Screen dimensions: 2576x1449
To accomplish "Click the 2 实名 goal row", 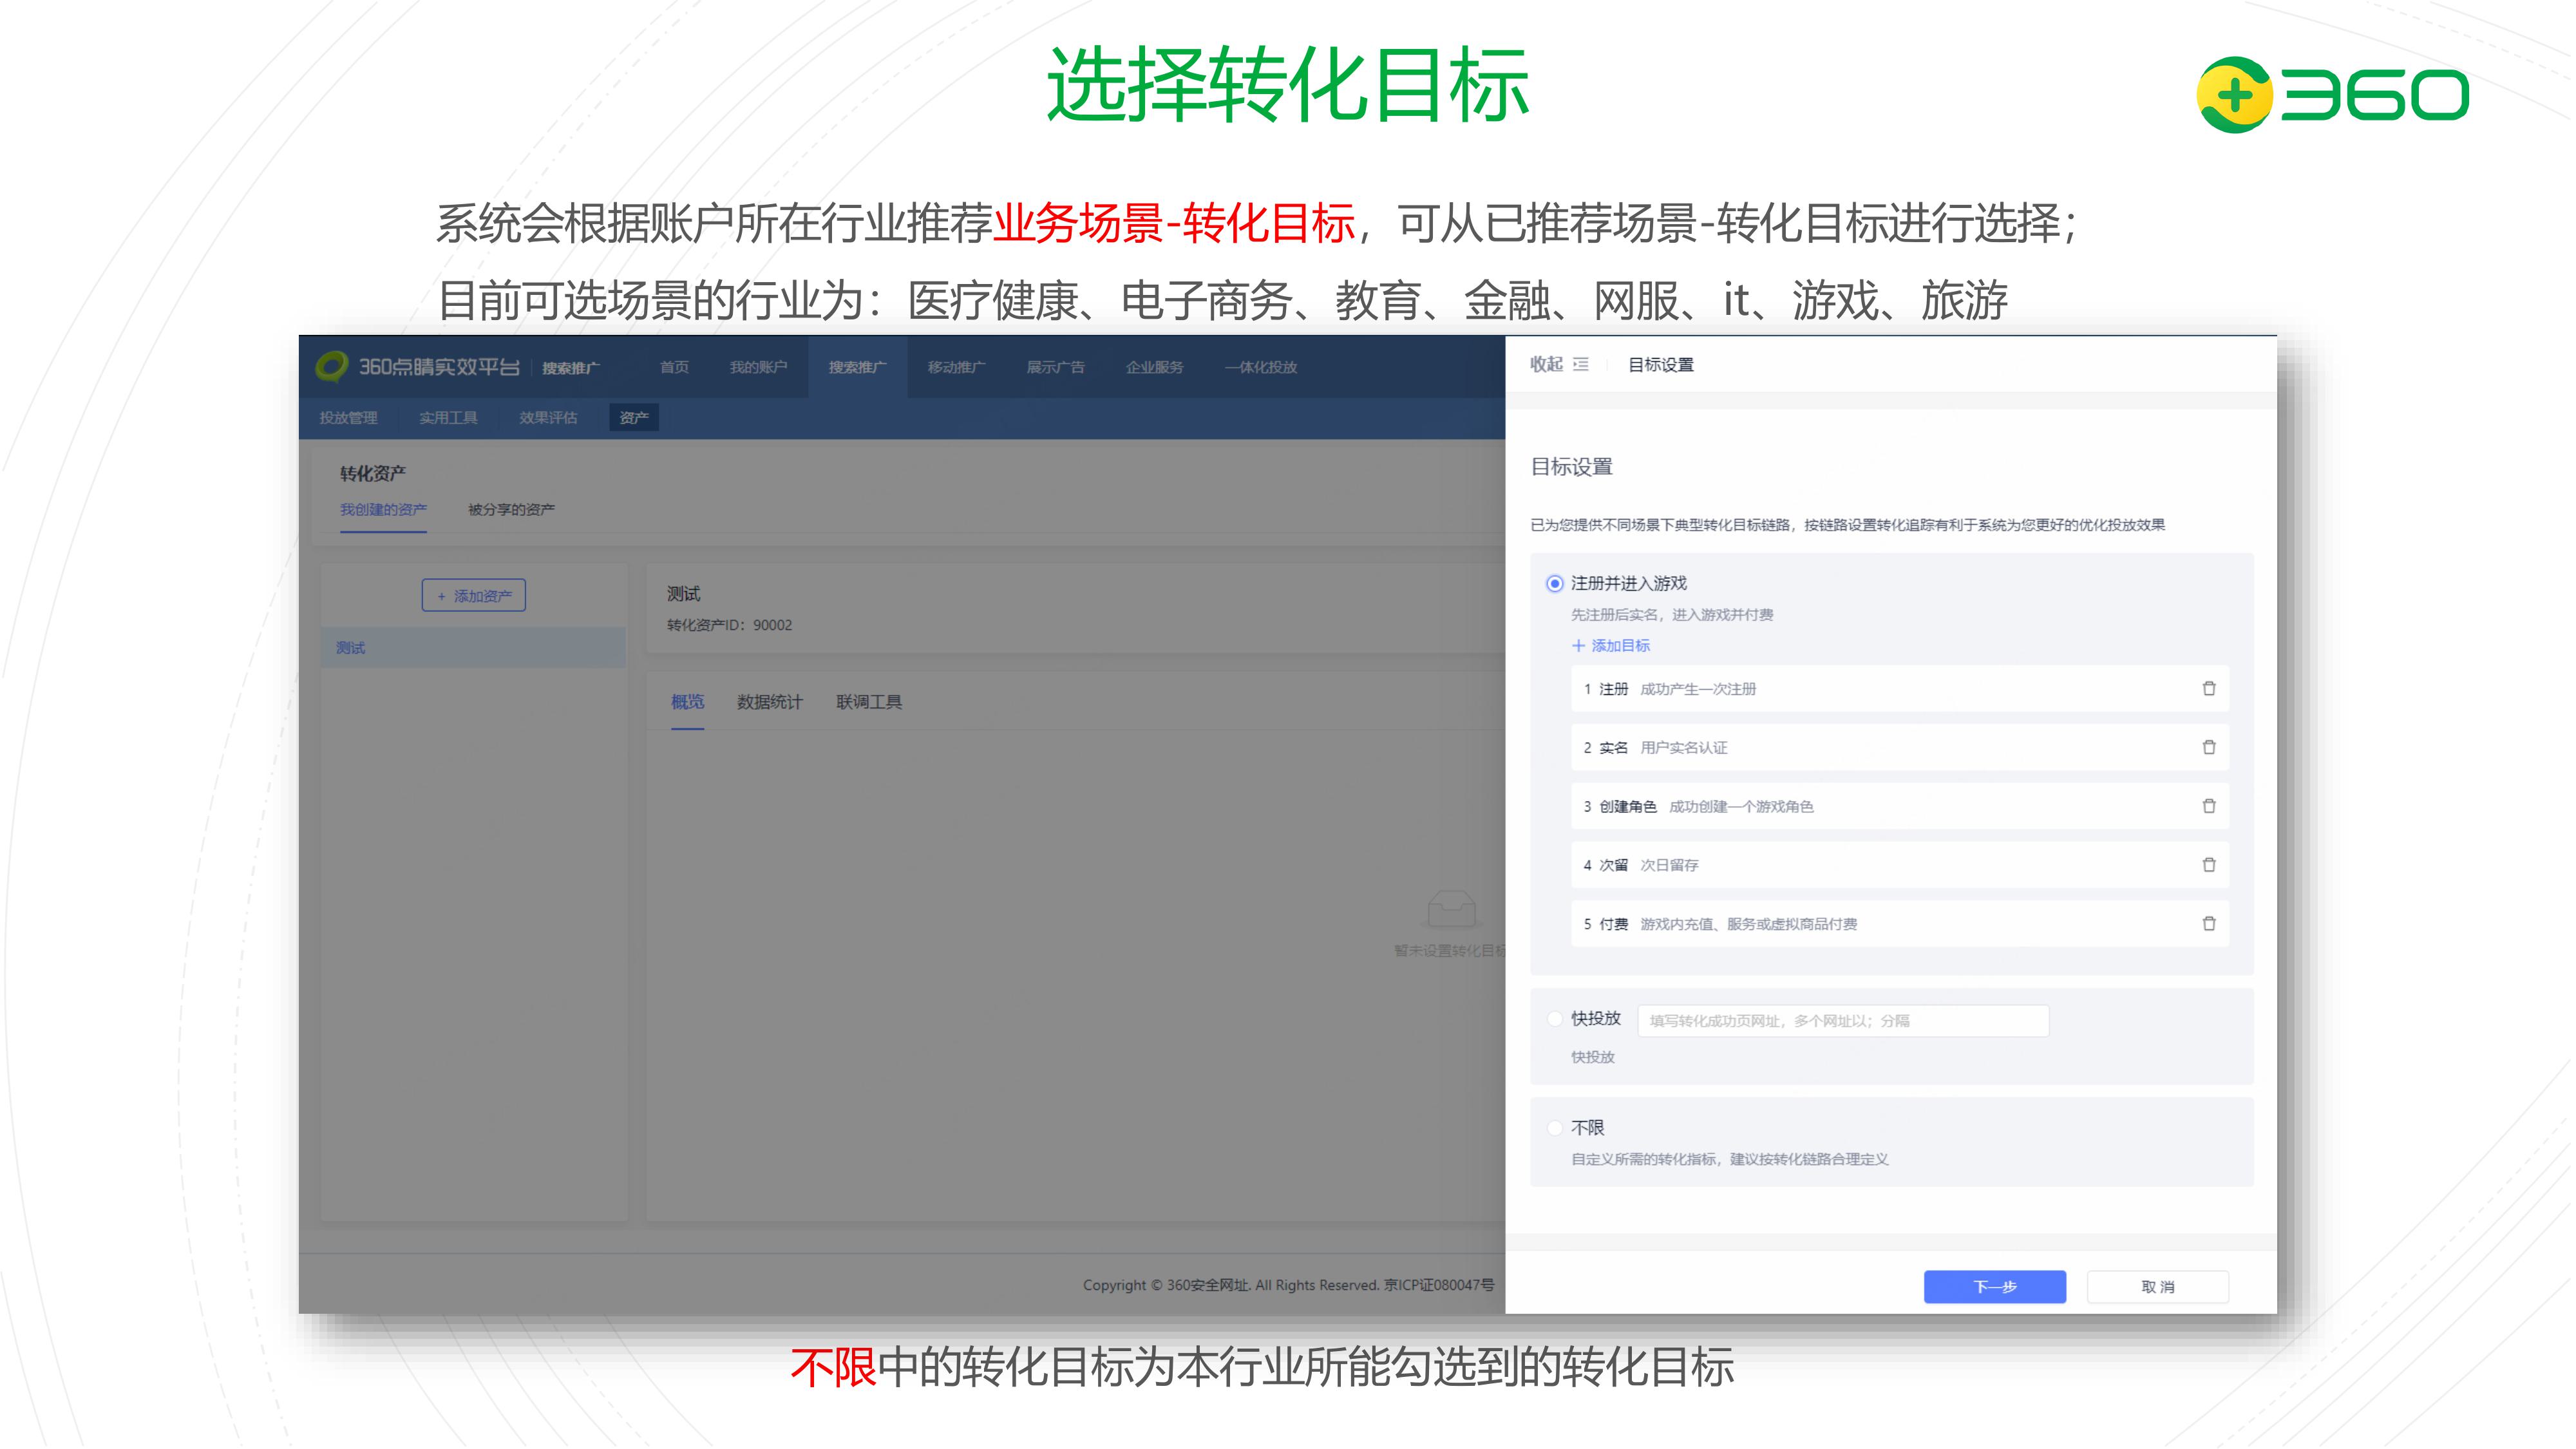I will pyautogui.click(x=1899, y=747).
